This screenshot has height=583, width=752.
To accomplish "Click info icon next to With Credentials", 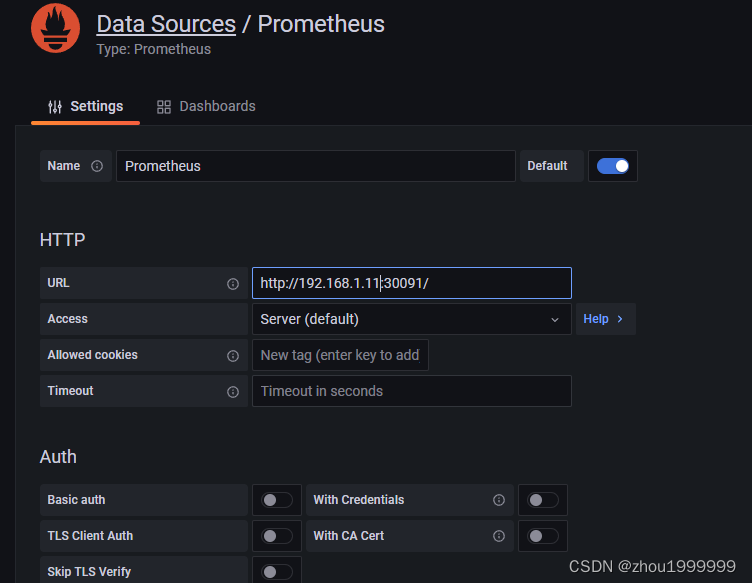I will tap(499, 500).
